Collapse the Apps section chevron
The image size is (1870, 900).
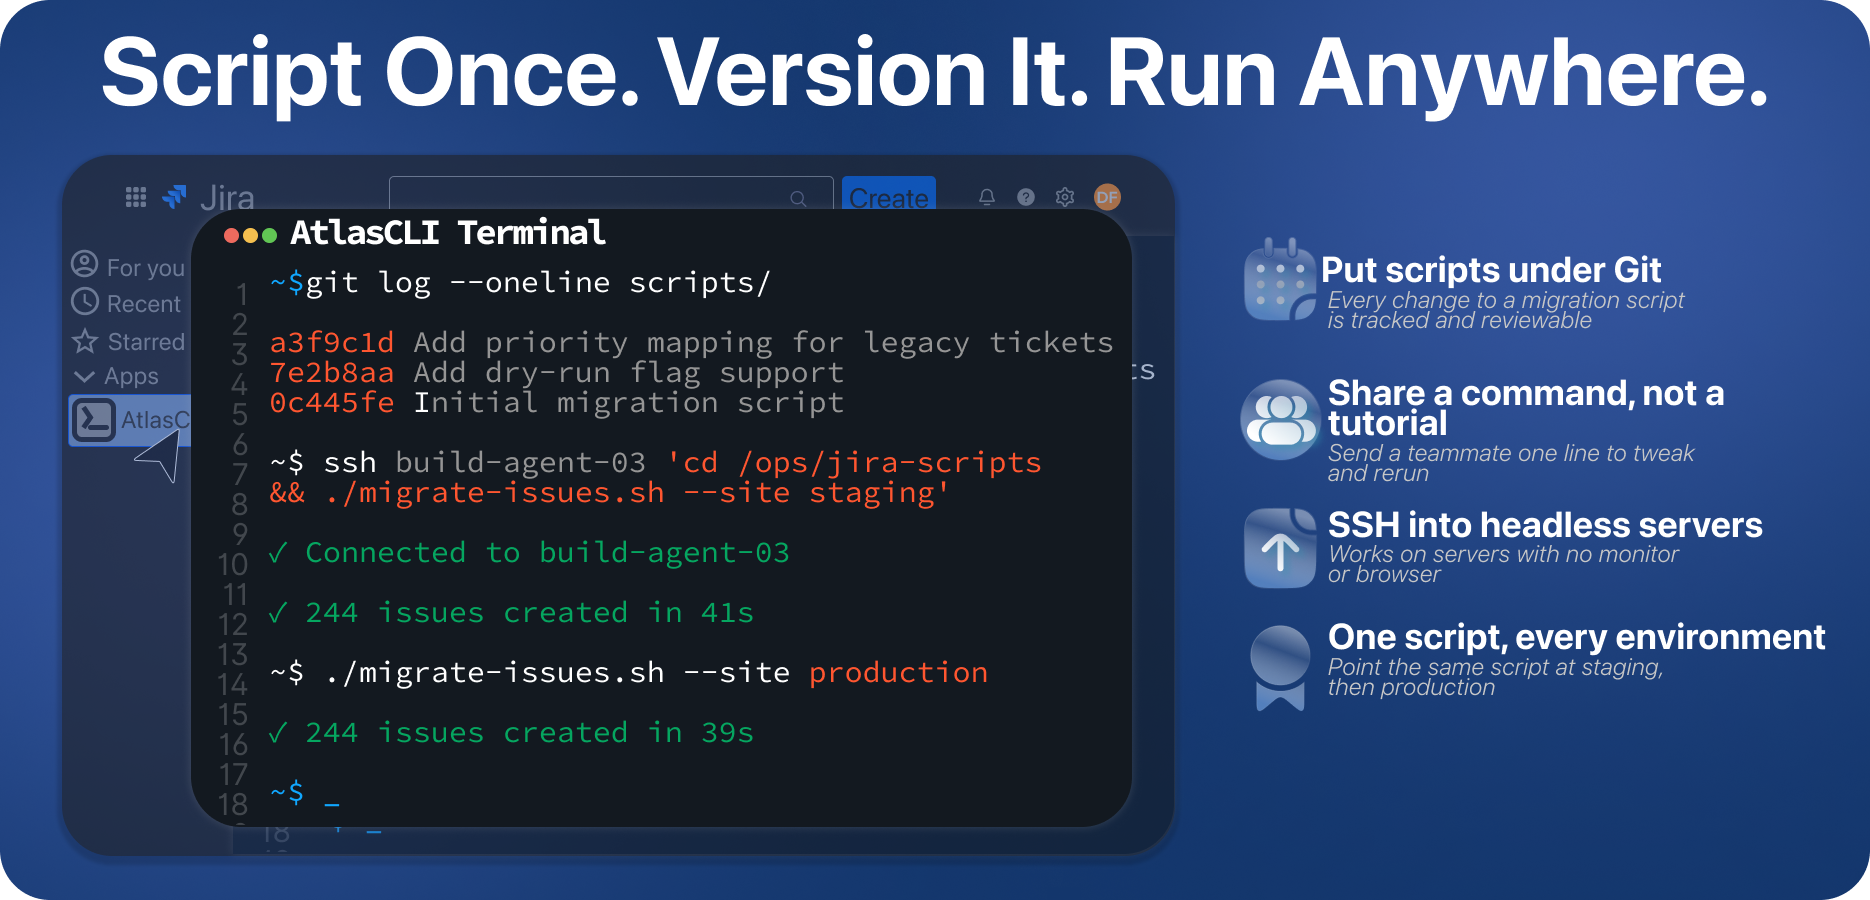coord(85,377)
